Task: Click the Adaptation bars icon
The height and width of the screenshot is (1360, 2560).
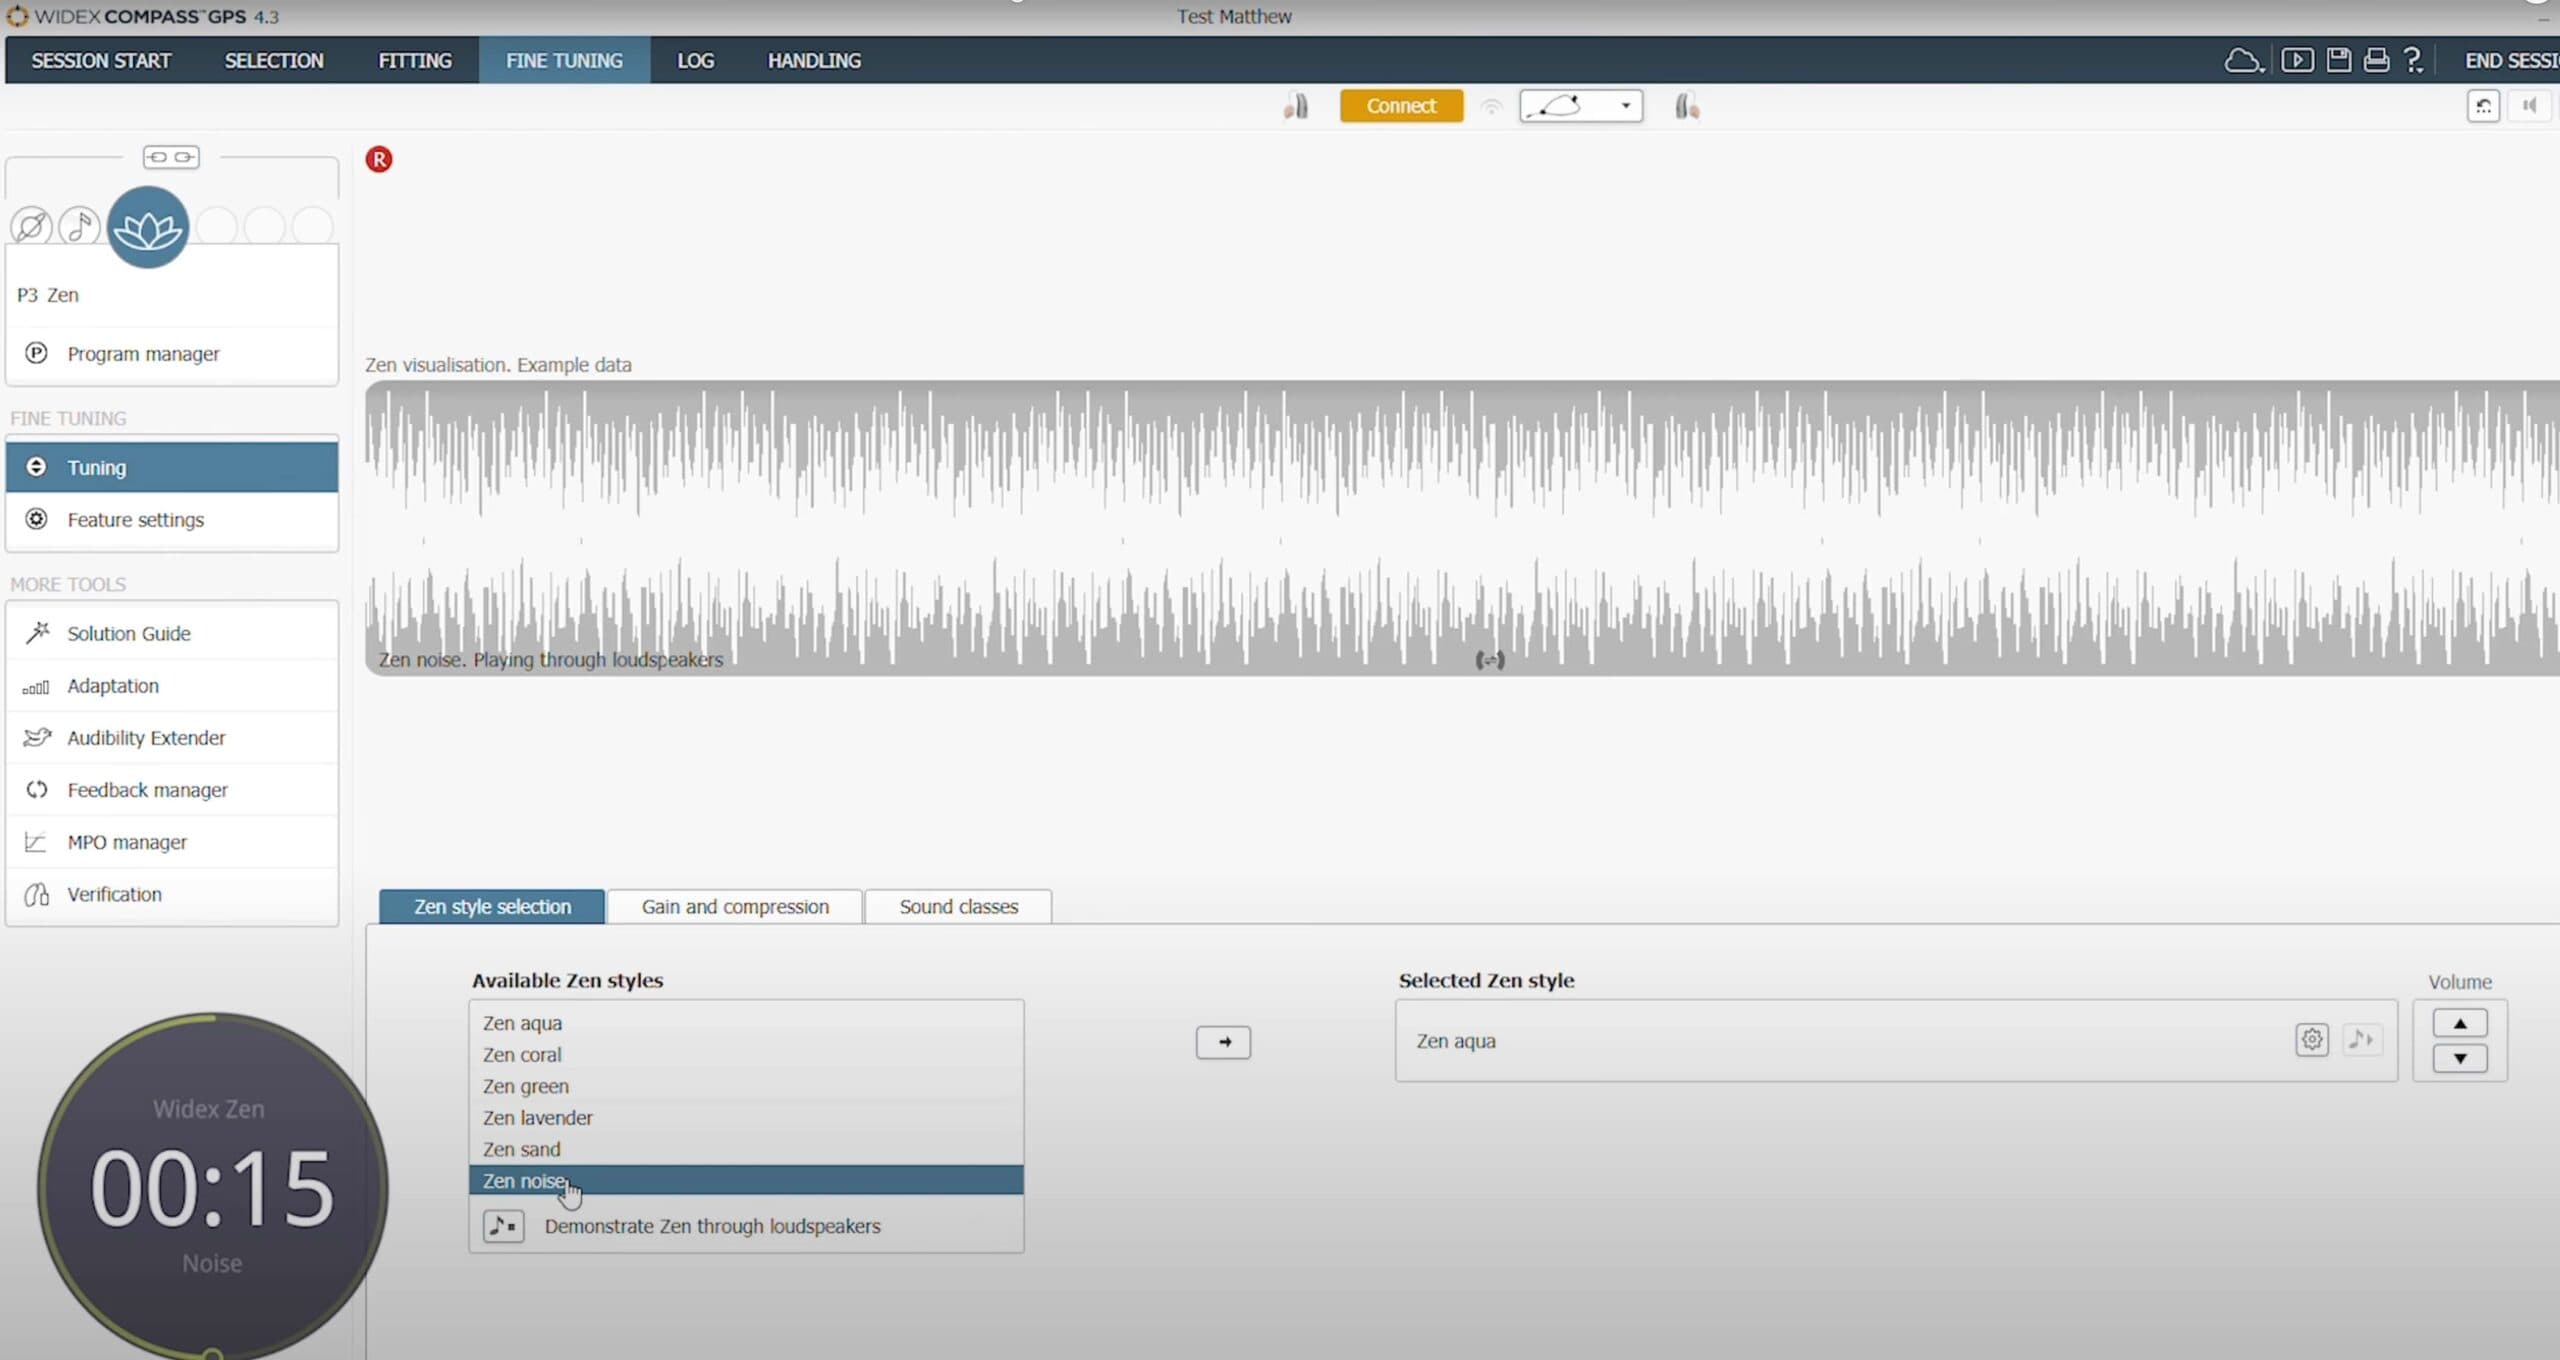Action: click(36, 687)
